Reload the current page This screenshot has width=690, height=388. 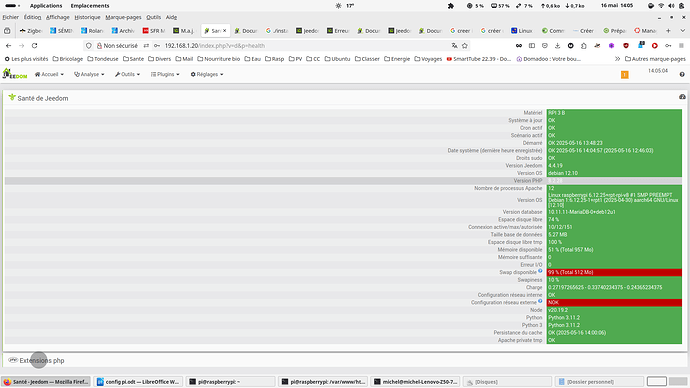34,45
